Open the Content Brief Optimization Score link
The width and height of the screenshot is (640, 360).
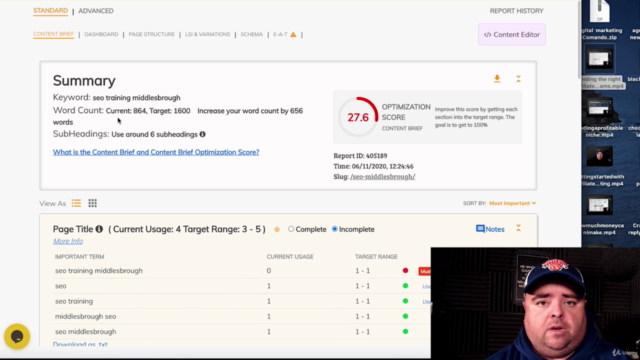tap(156, 152)
